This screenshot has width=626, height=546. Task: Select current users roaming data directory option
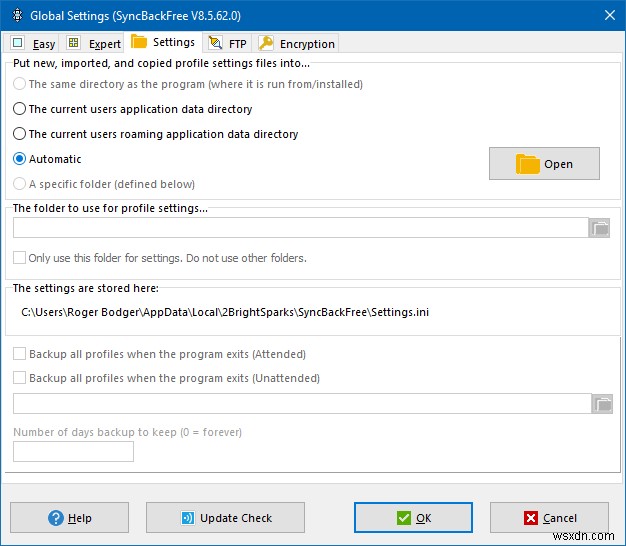pyautogui.click(x=20, y=134)
